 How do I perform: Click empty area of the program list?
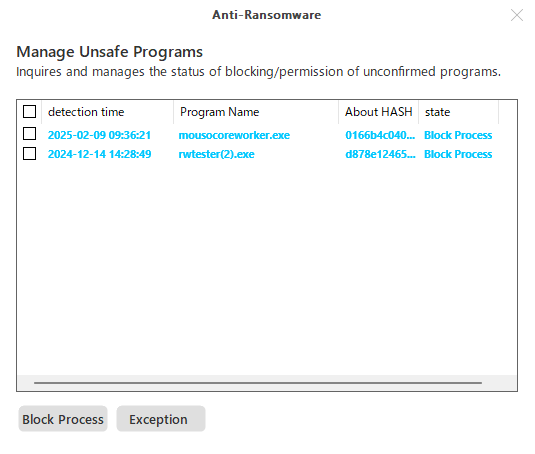[x=266, y=266]
